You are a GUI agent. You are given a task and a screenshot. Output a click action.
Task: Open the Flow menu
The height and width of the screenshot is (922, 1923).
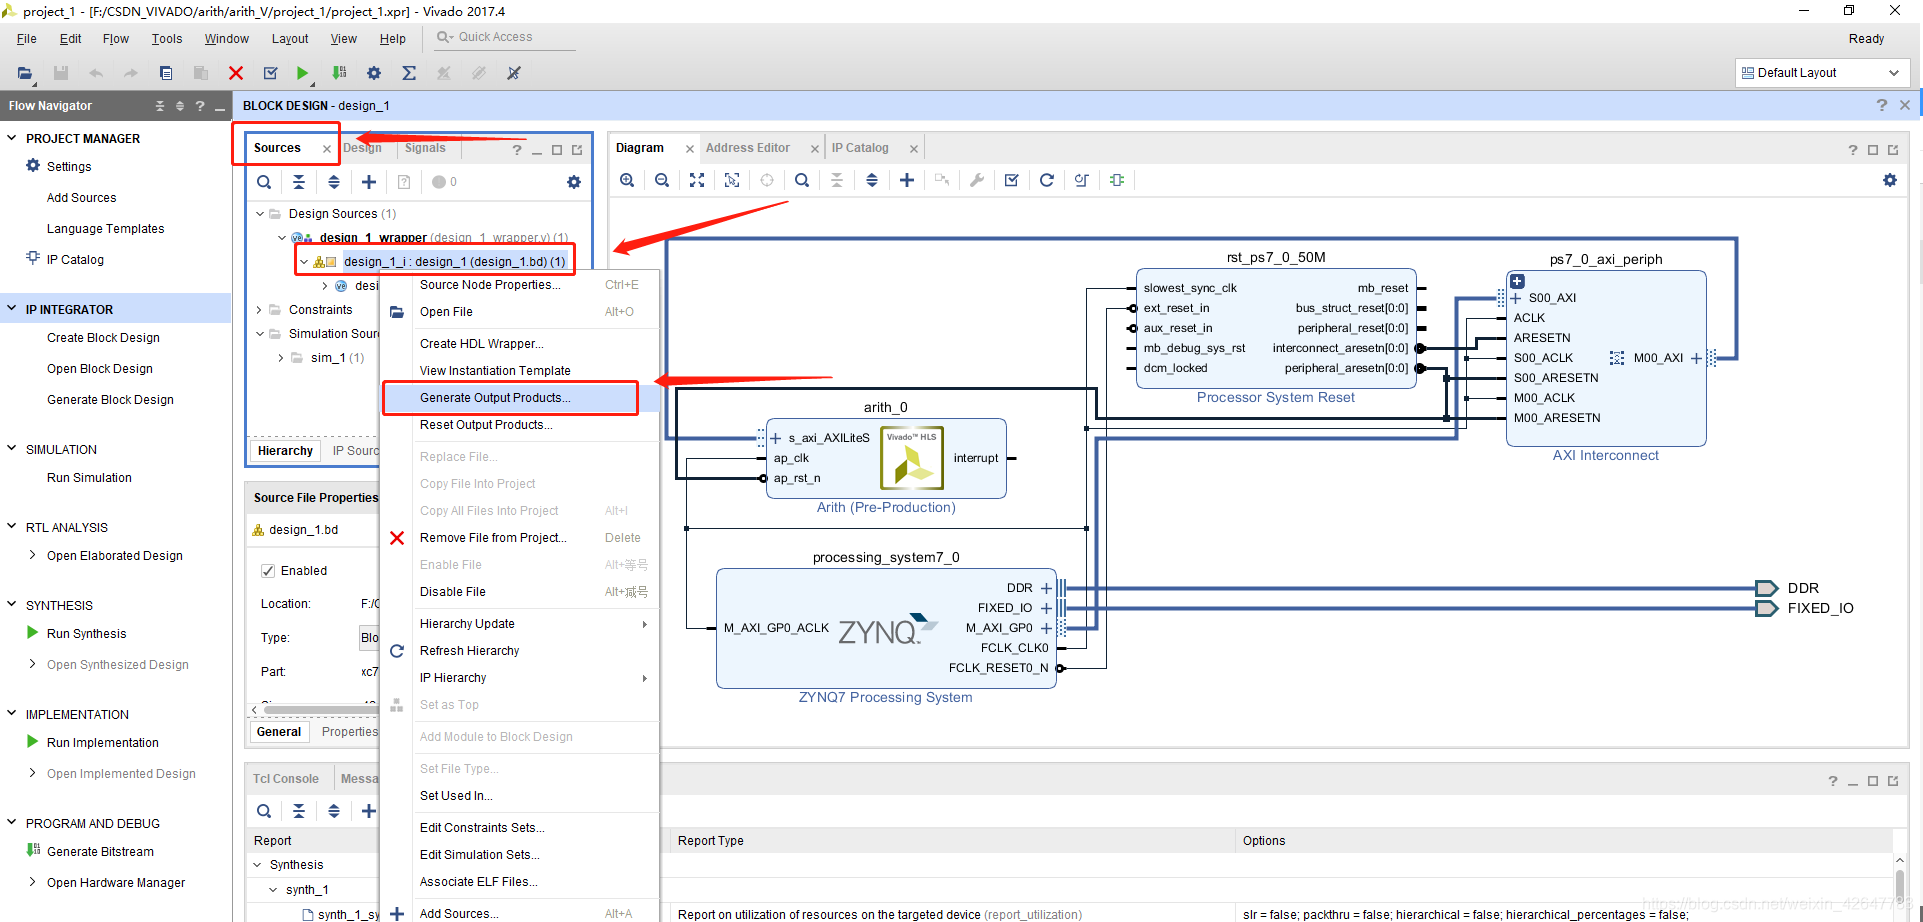tap(116, 39)
